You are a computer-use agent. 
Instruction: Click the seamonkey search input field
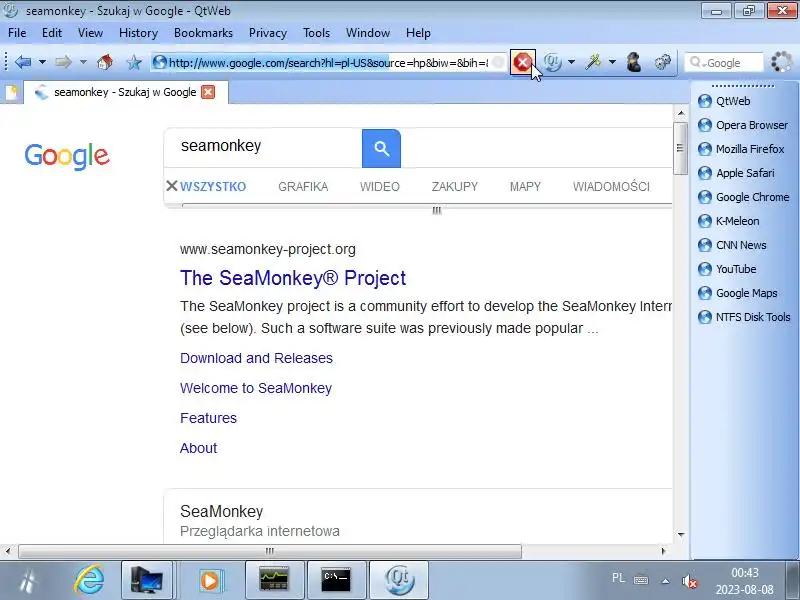point(263,146)
